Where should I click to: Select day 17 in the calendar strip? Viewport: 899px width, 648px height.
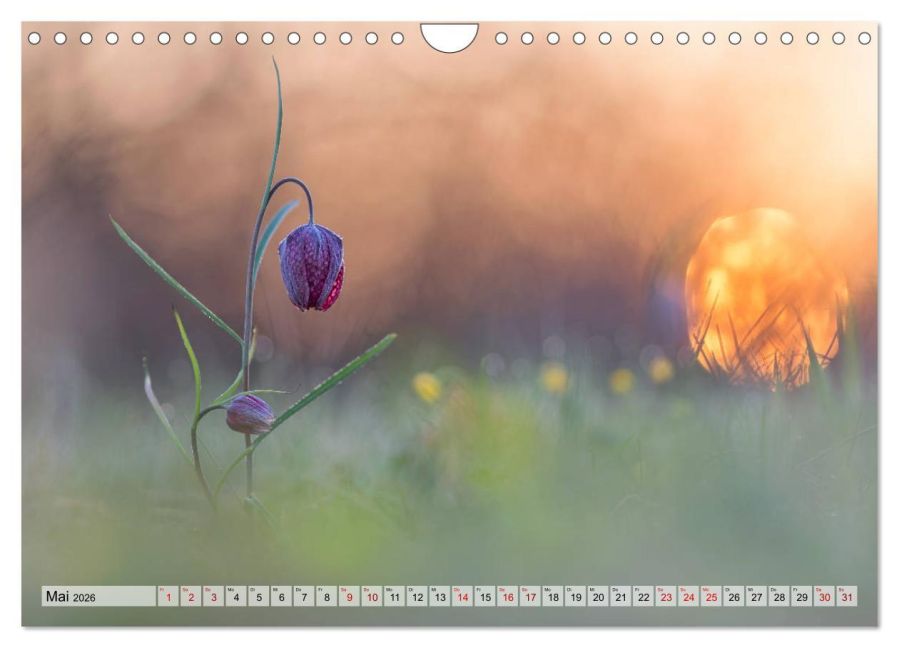point(531,596)
